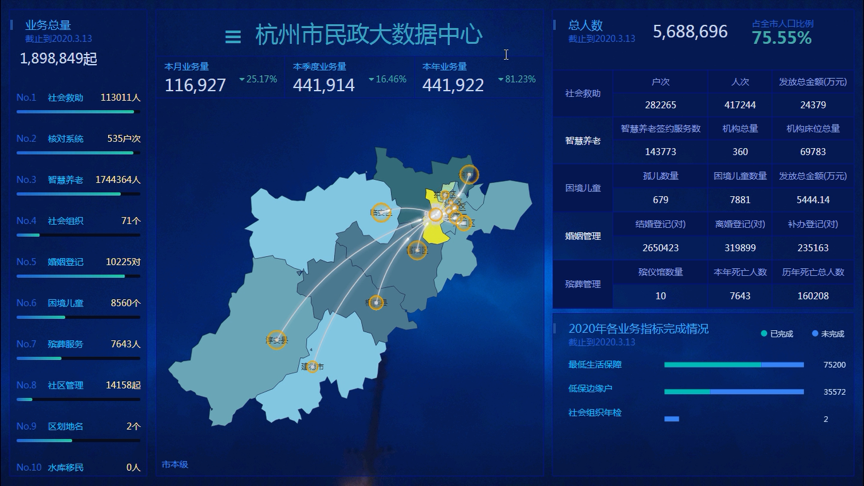
Task: Click the 核对系统 ranking bar
Action: tap(78, 153)
